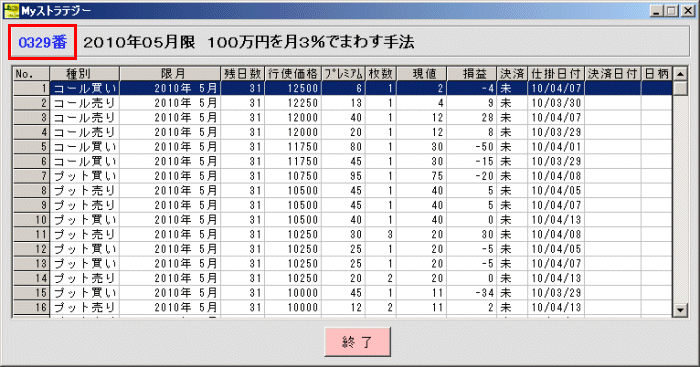Select row number 9 header

(x=31, y=205)
